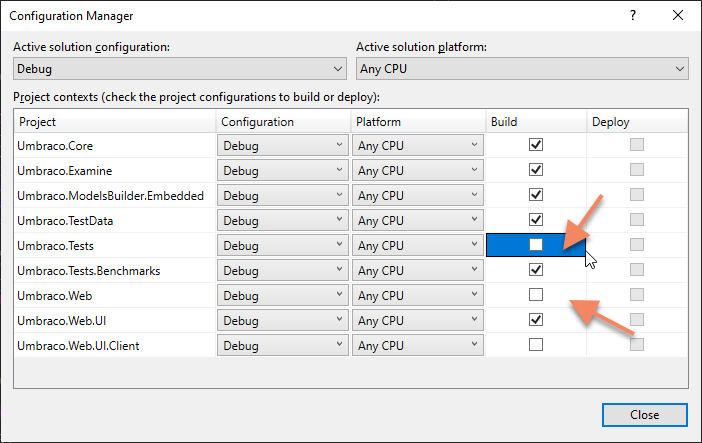702x443 pixels.
Task: Select the Umbraco.Web.UI.Client project name
Action: [x=78, y=346]
